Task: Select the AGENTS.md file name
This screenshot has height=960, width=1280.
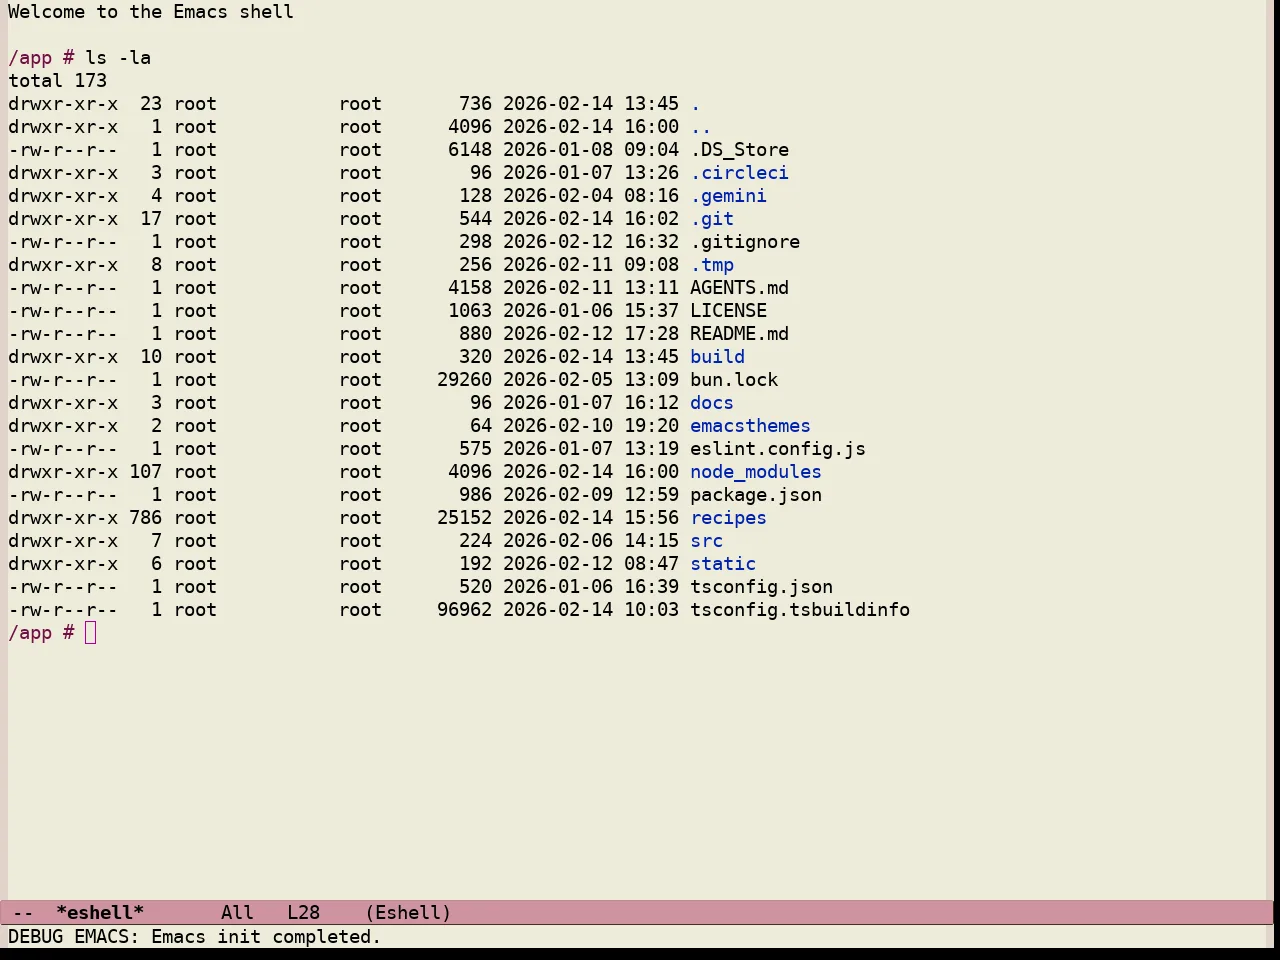Action: pyautogui.click(x=739, y=288)
